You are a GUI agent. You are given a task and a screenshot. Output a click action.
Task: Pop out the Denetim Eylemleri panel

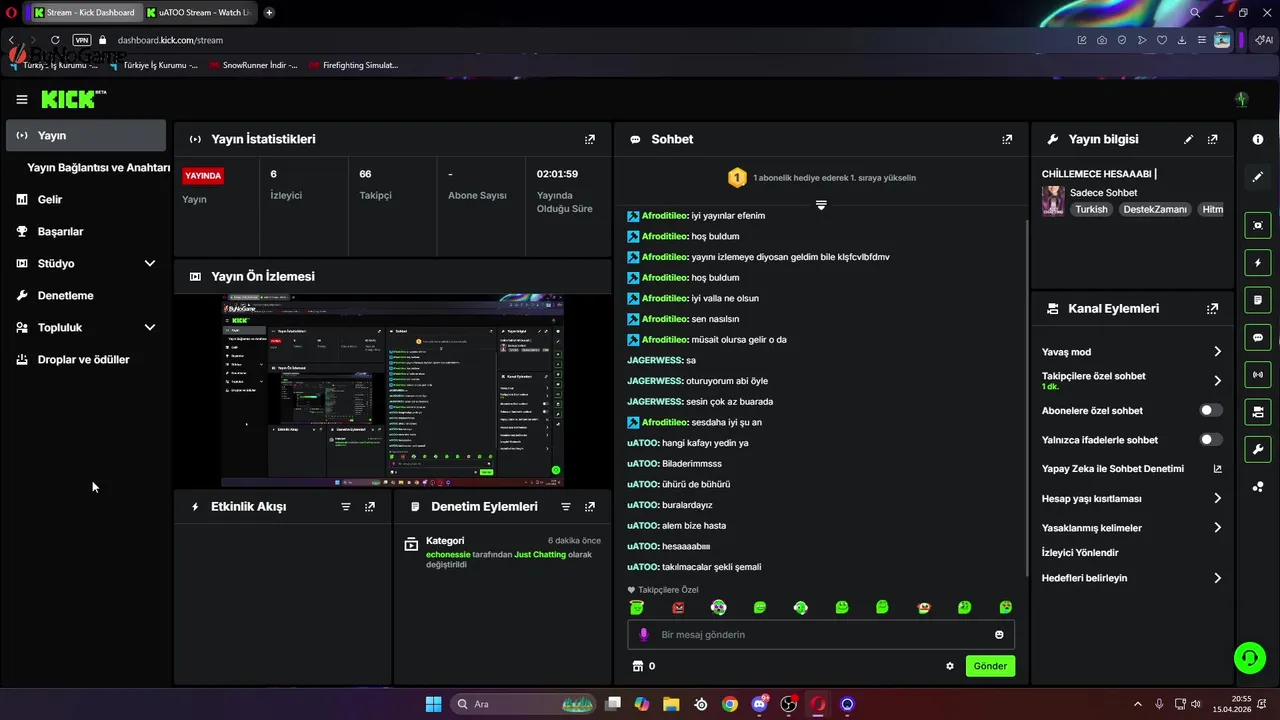point(590,507)
